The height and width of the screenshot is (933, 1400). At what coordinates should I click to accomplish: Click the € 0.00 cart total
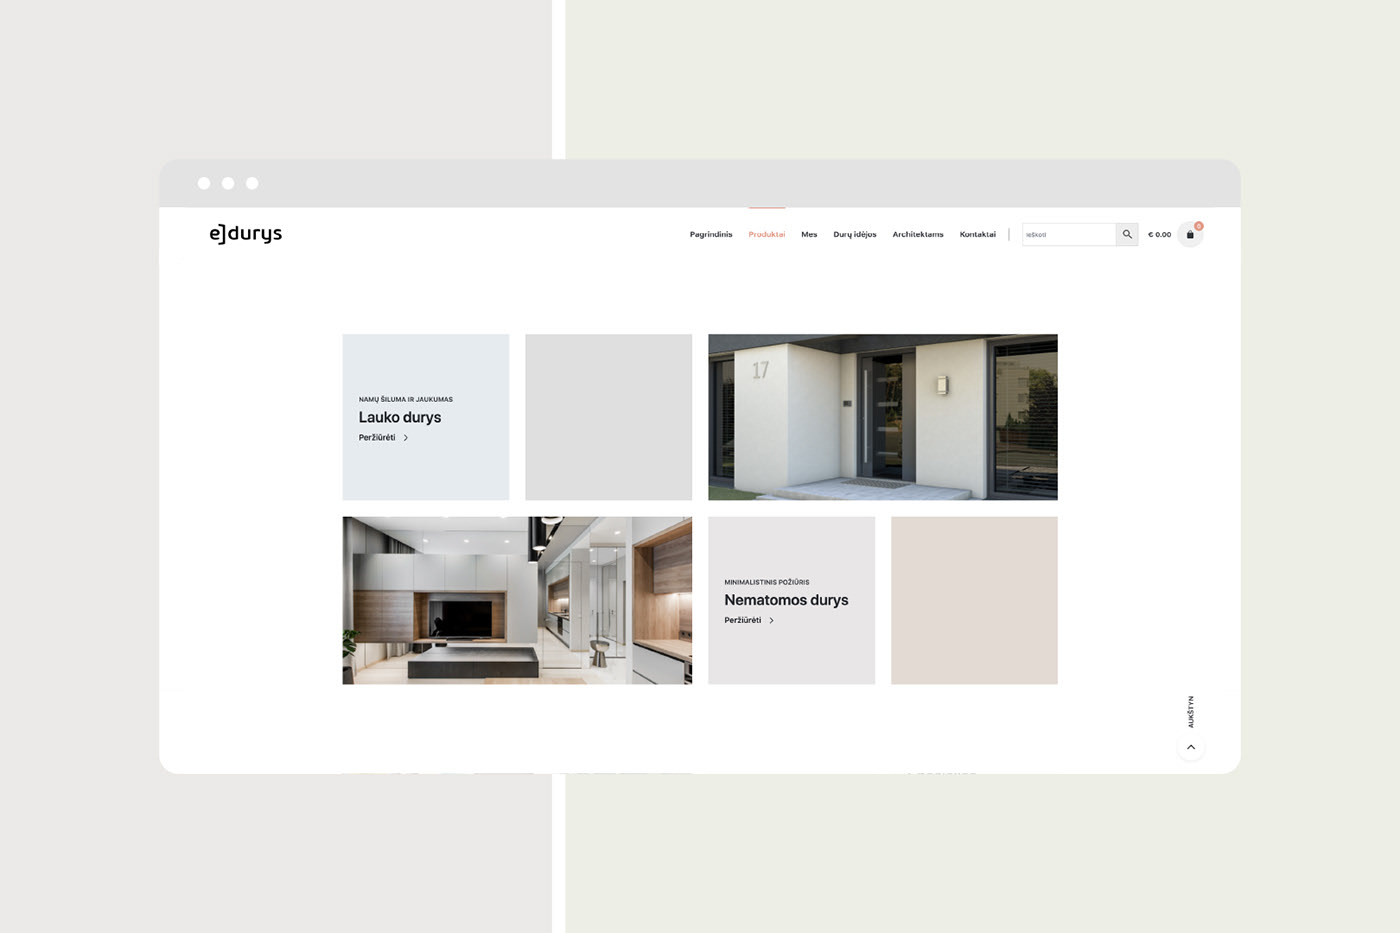1160,235
